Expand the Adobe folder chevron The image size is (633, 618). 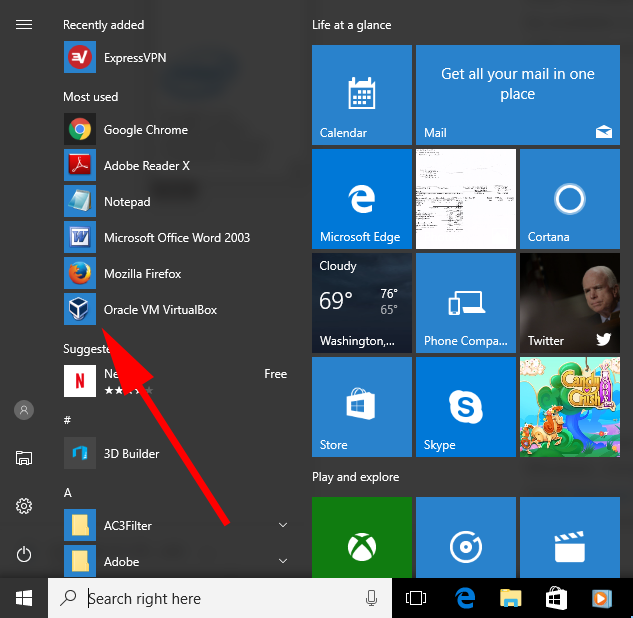click(283, 561)
